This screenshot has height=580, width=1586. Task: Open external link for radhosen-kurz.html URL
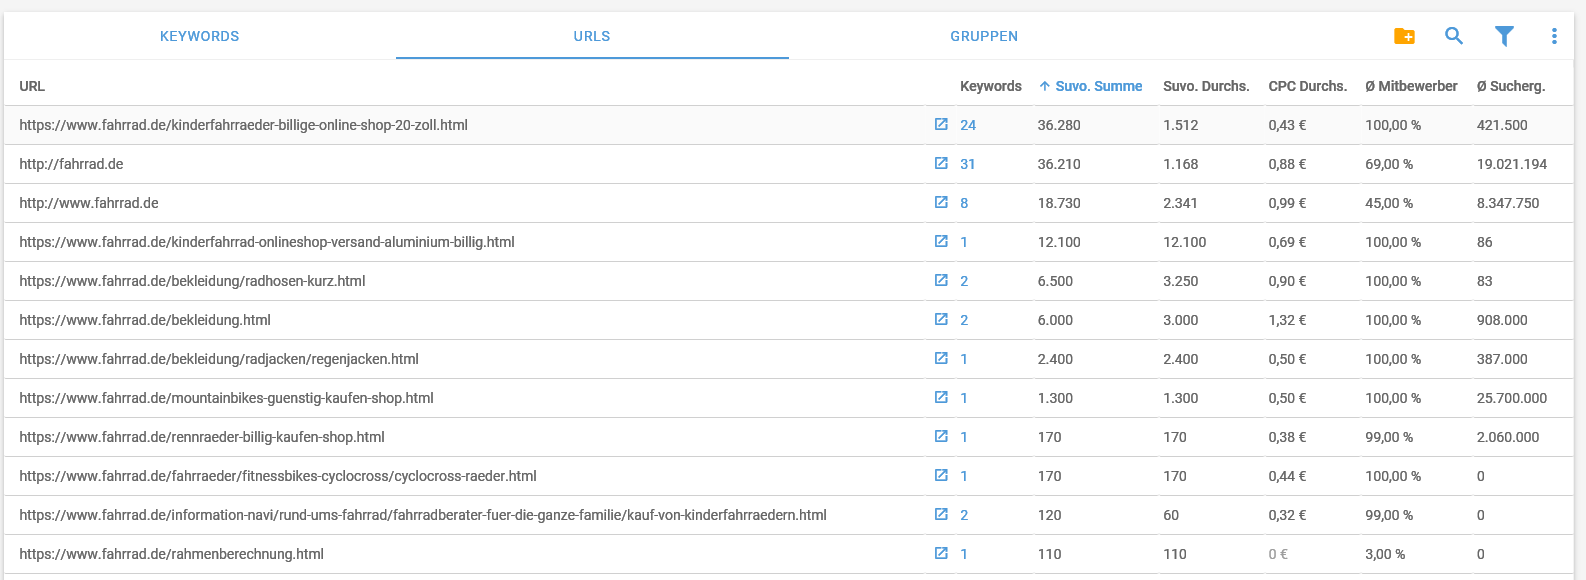point(941,280)
